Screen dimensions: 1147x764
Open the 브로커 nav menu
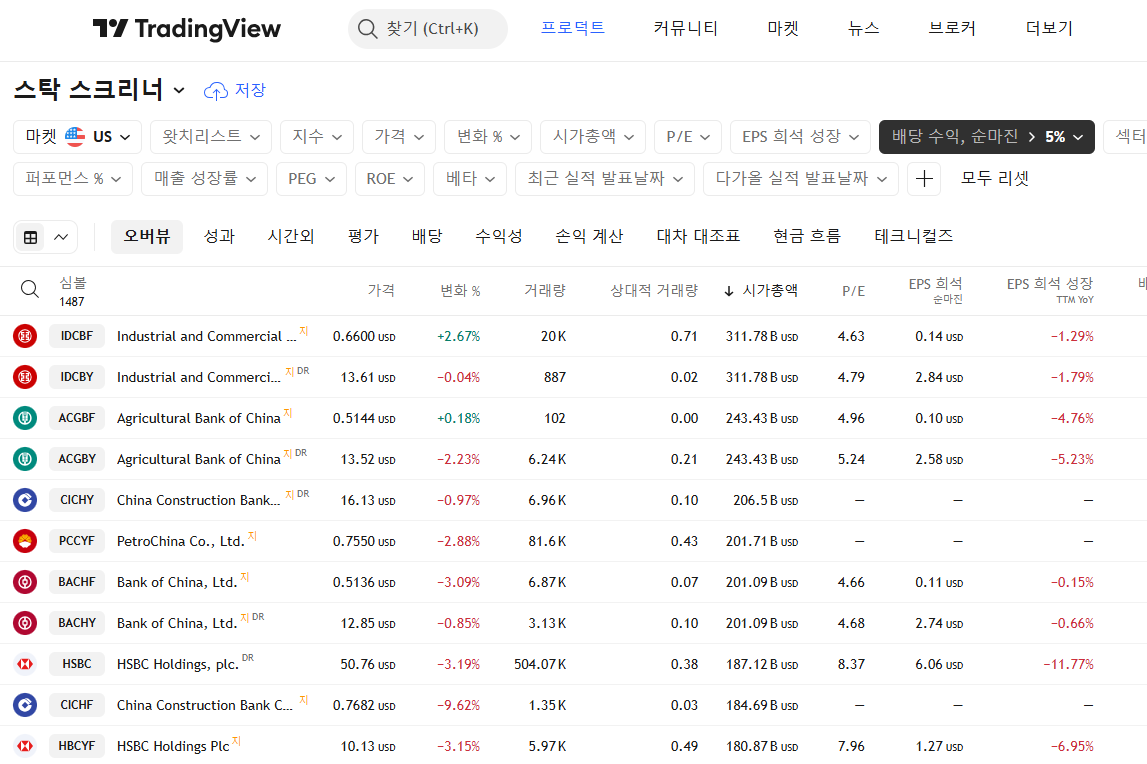click(952, 29)
